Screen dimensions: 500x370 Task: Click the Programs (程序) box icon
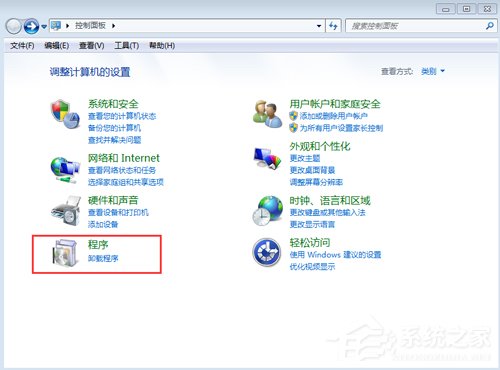[65, 253]
